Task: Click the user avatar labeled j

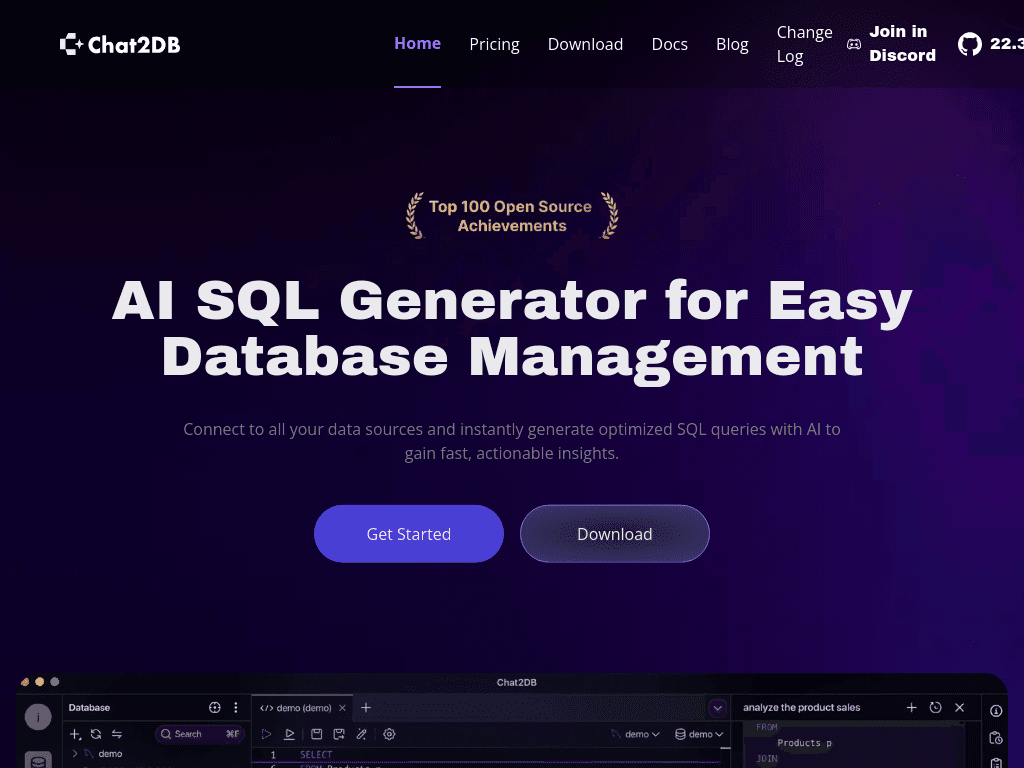Action: (x=38, y=717)
